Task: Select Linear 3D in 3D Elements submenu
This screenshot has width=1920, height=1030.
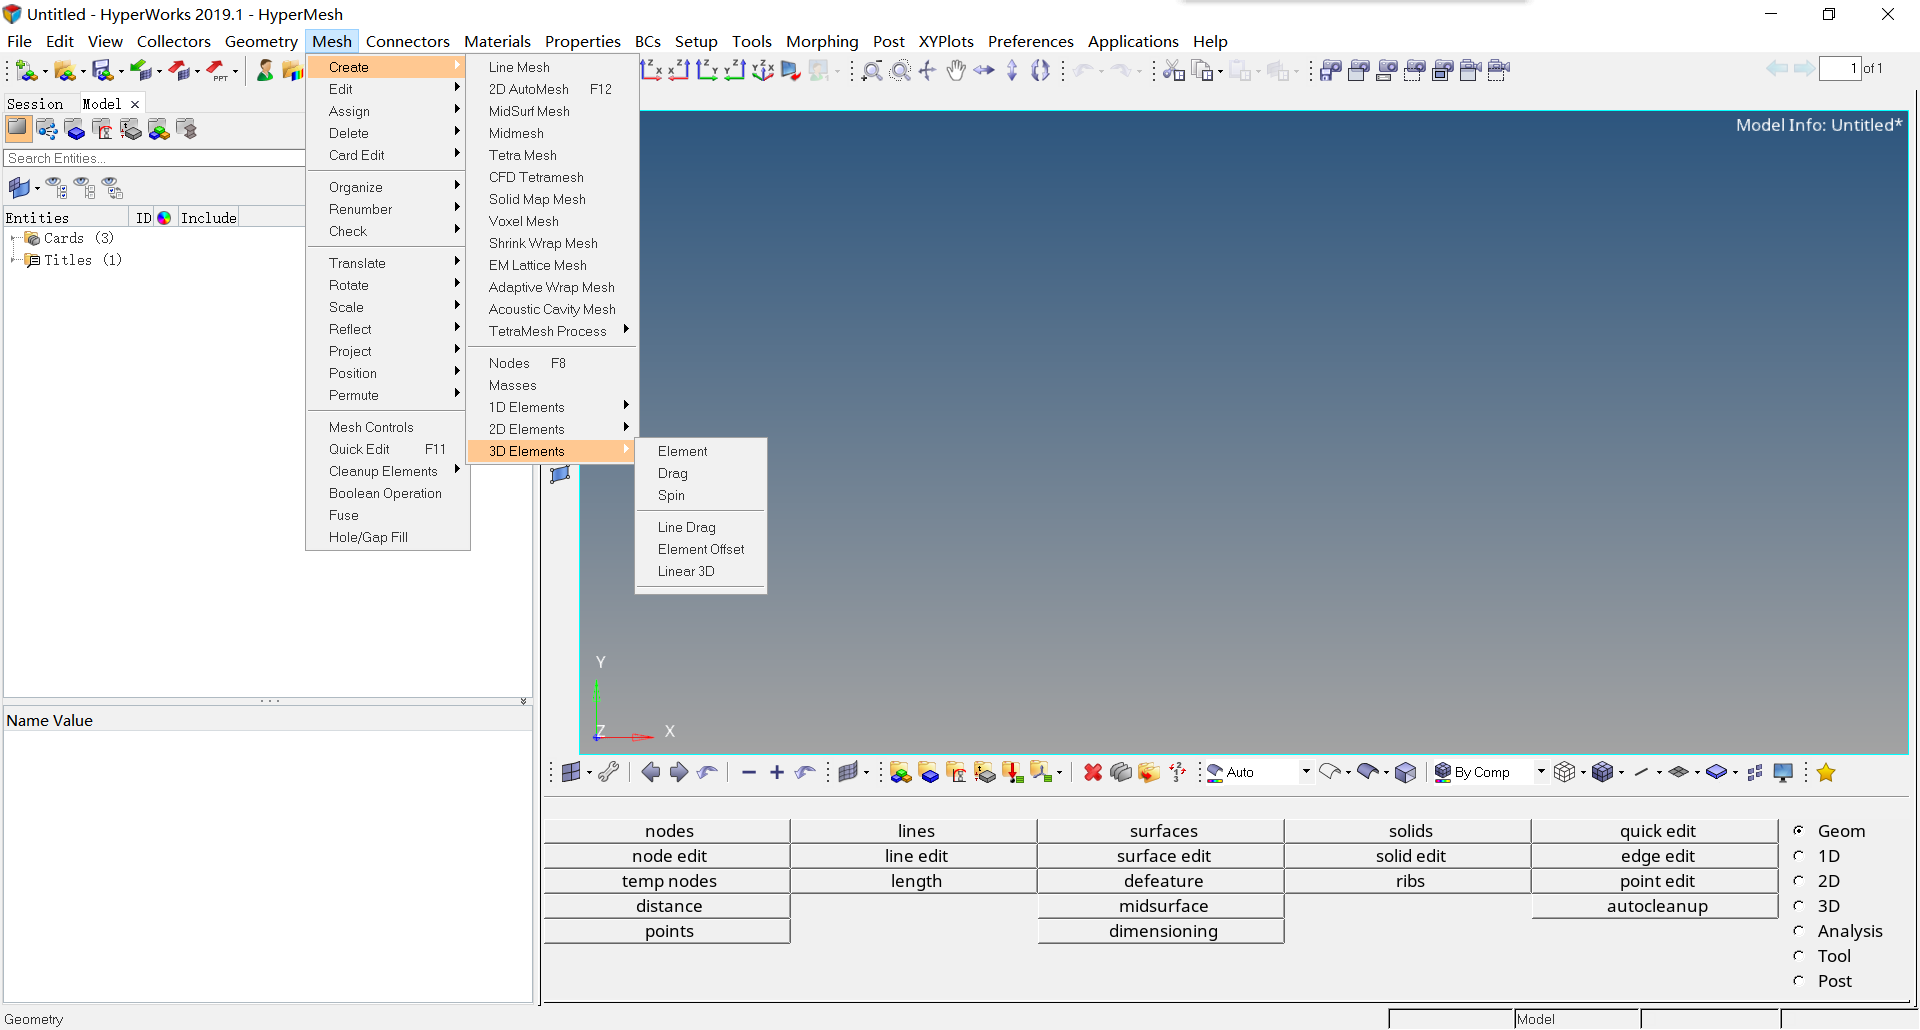Action: (x=700, y=571)
